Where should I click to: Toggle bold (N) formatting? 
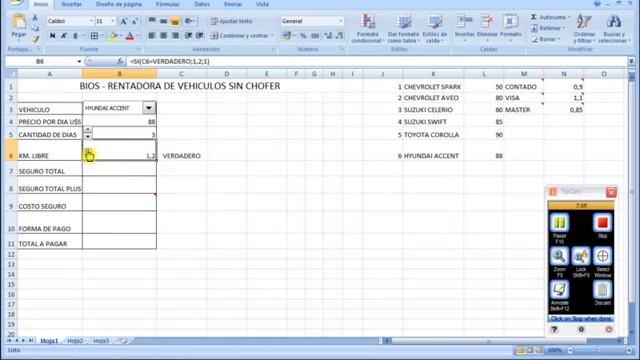tap(52, 36)
